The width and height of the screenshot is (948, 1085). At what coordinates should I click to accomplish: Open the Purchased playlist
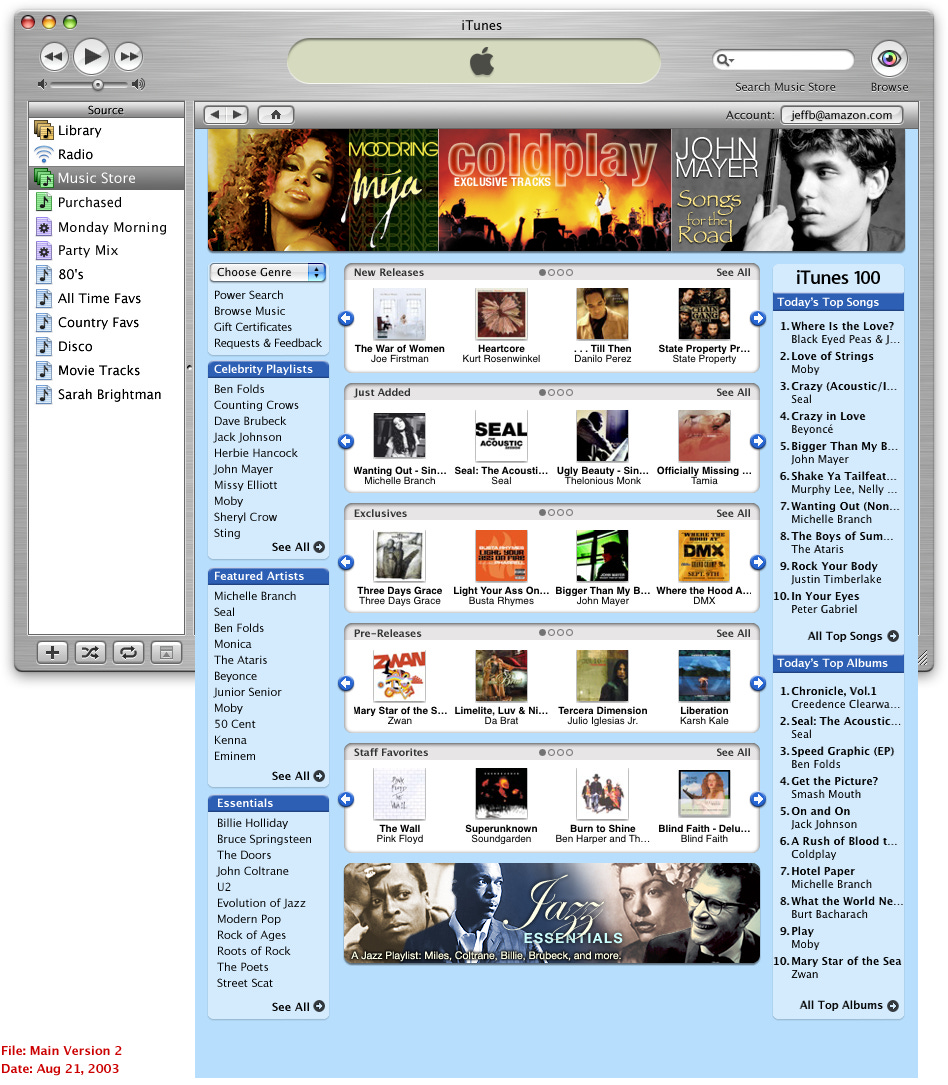(x=107, y=202)
